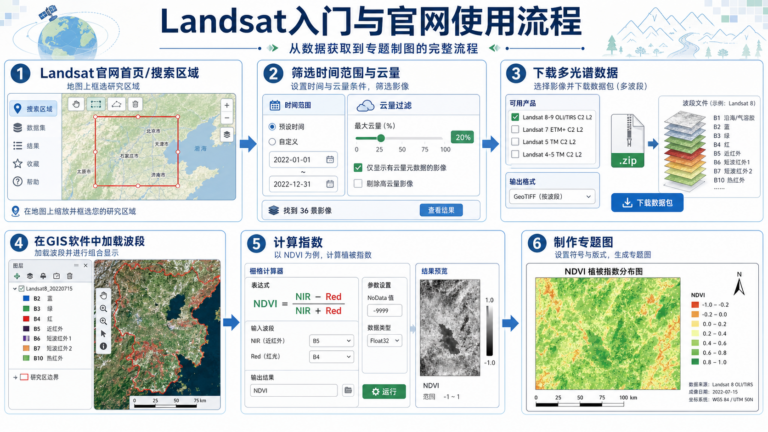This screenshot has height=432, width=768.
Task: Click the snapshot icon in the 图层 toolbar
Action: 56,276
